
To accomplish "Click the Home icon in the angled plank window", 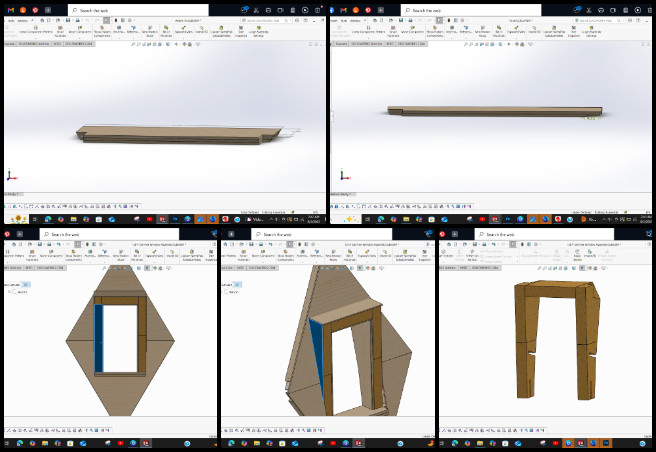I will tap(42, 20).
